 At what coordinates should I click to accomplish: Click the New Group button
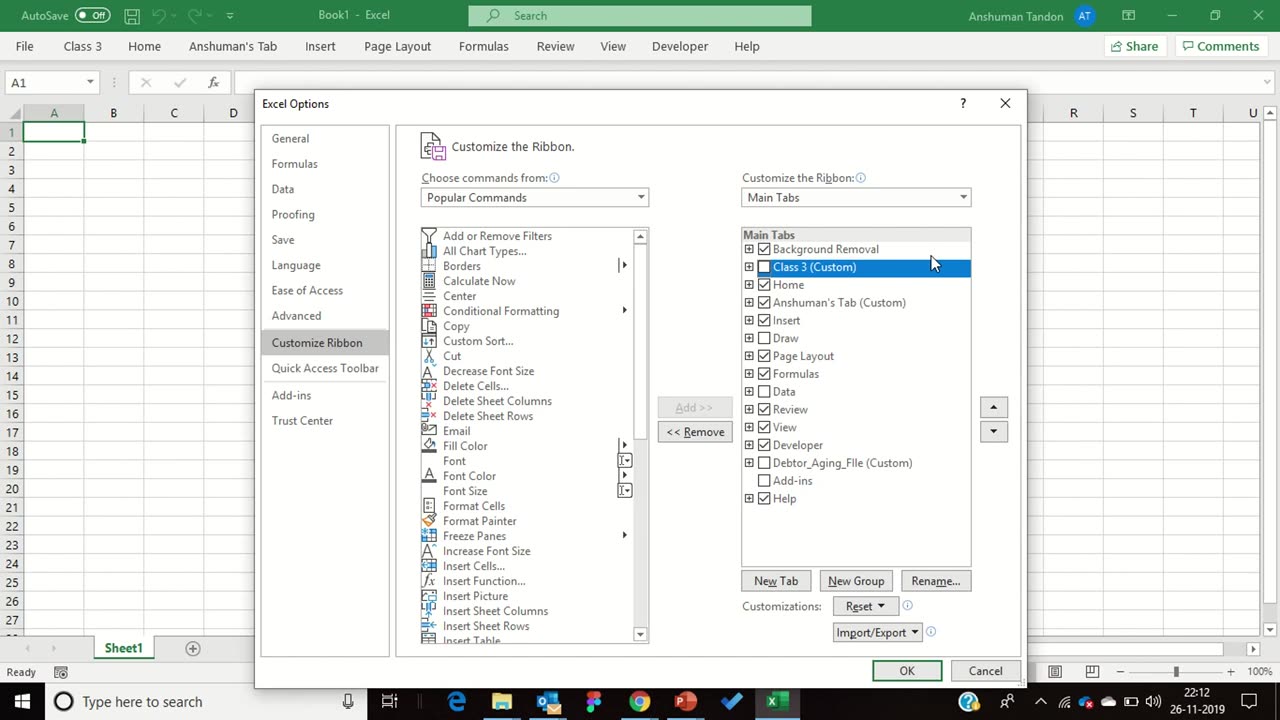(x=856, y=581)
